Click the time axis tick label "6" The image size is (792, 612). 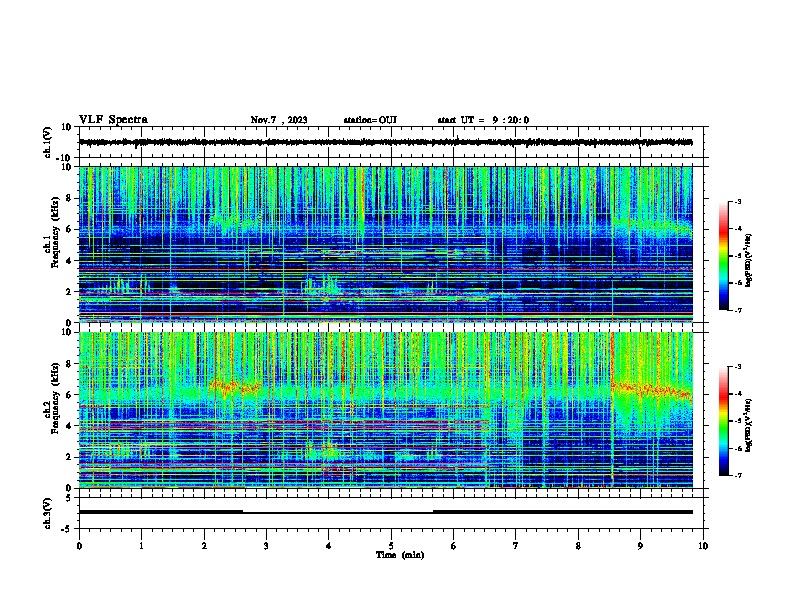[x=454, y=546]
